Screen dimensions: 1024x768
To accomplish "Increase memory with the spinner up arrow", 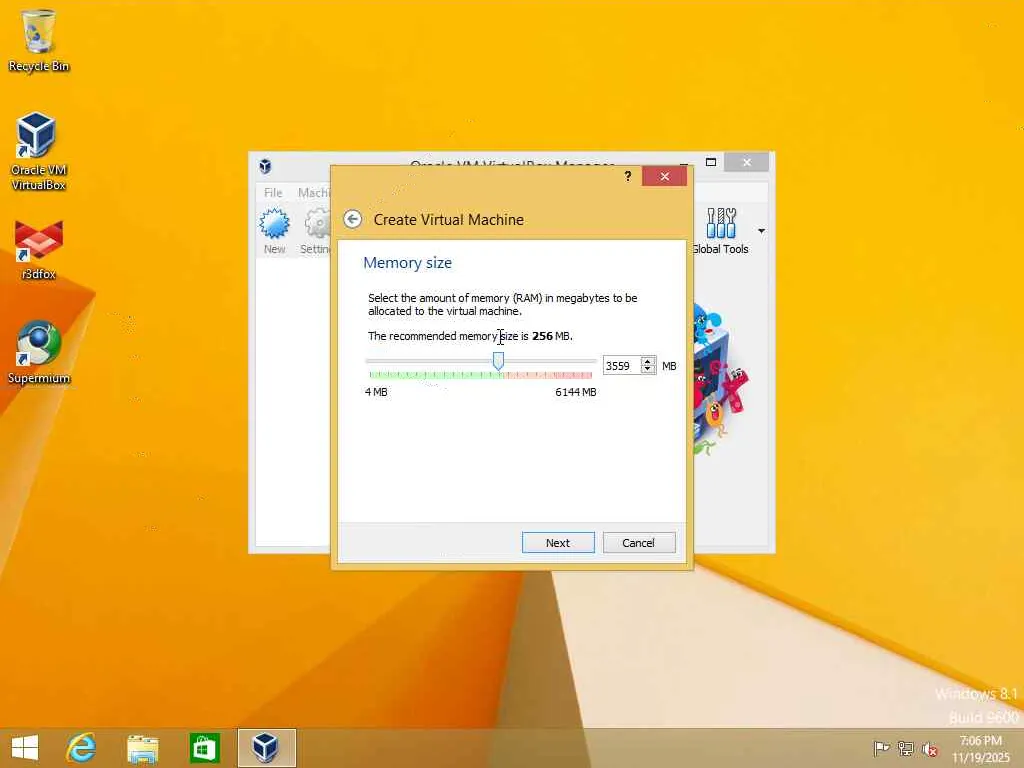I will click(648, 360).
